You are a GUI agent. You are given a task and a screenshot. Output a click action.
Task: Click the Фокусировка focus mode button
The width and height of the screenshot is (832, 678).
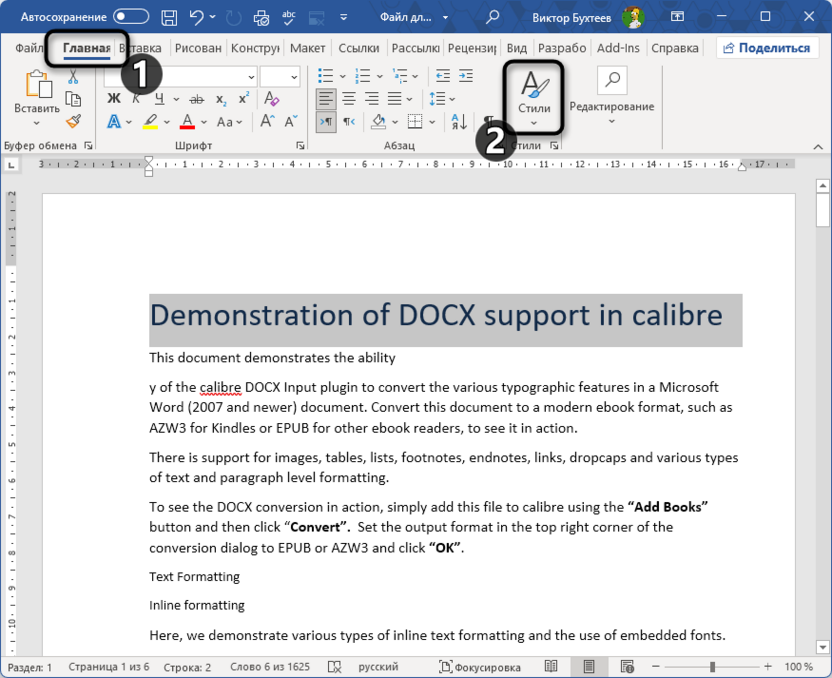pos(480,667)
